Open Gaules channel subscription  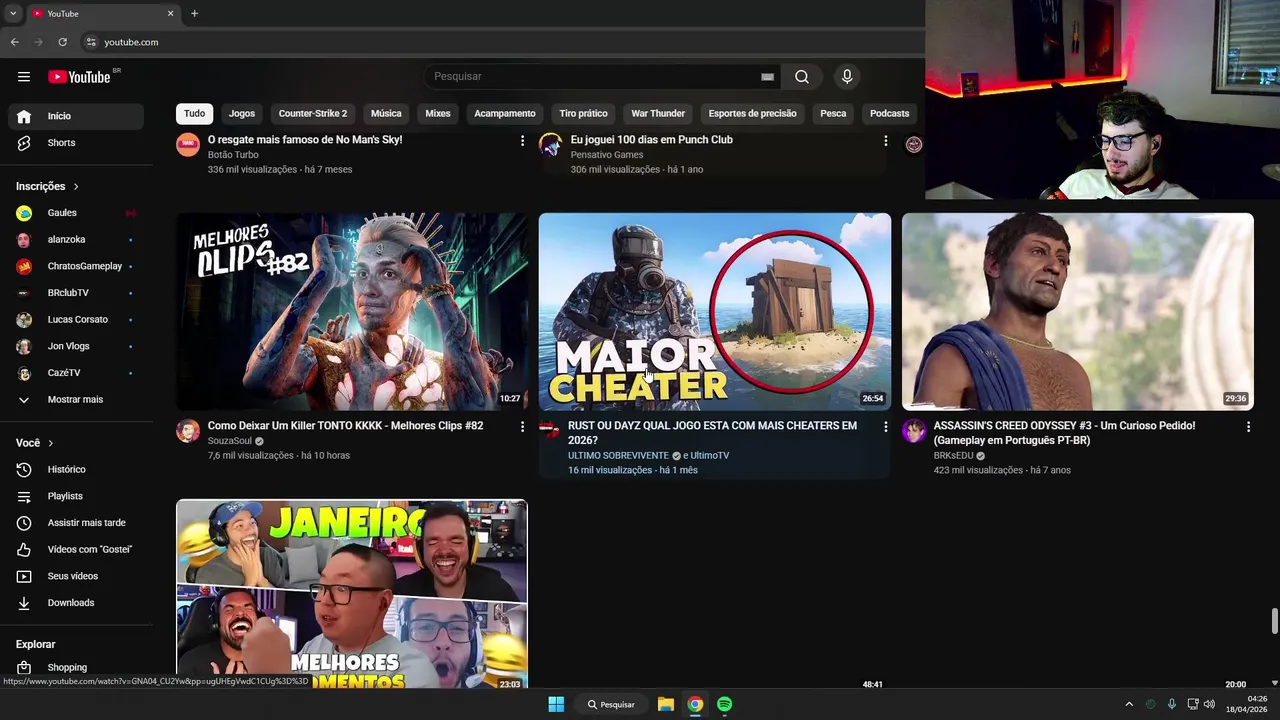pyautogui.click(x=76, y=213)
